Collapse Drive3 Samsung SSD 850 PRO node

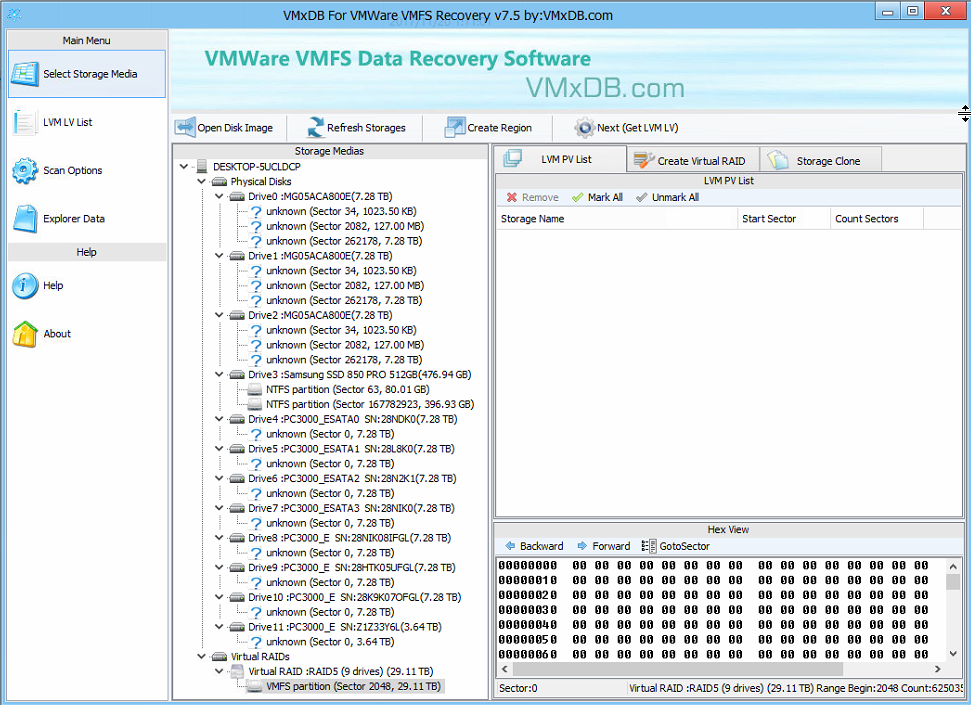(219, 375)
